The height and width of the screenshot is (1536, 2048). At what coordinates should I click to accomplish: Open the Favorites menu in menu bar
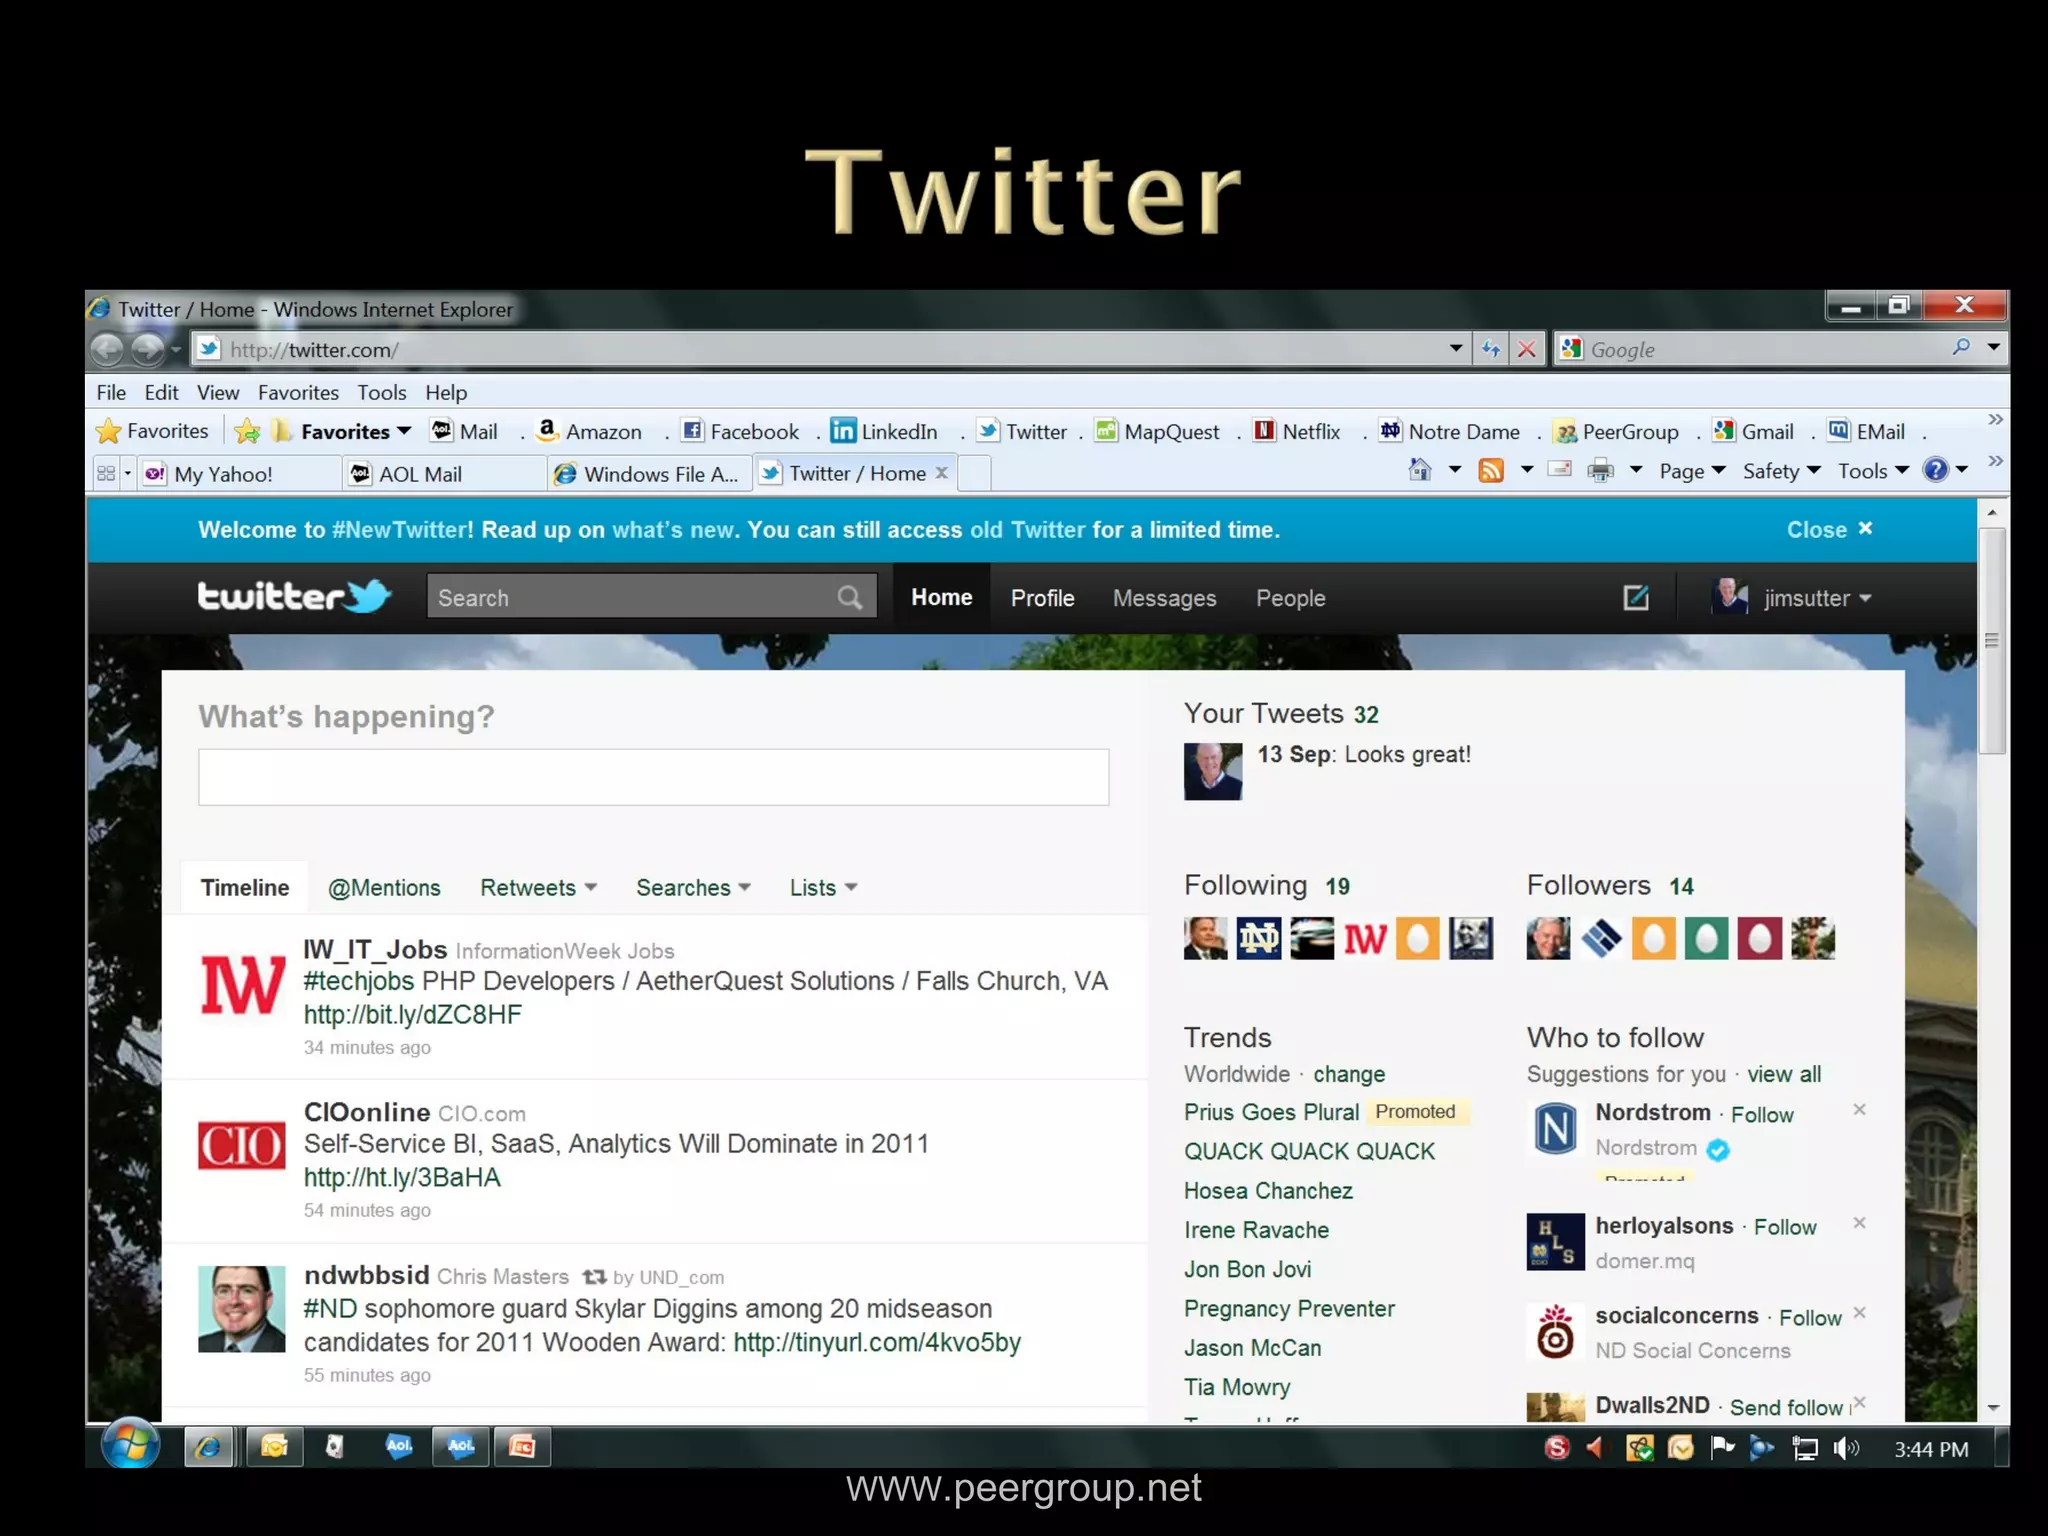pyautogui.click(x=297, y=393)
